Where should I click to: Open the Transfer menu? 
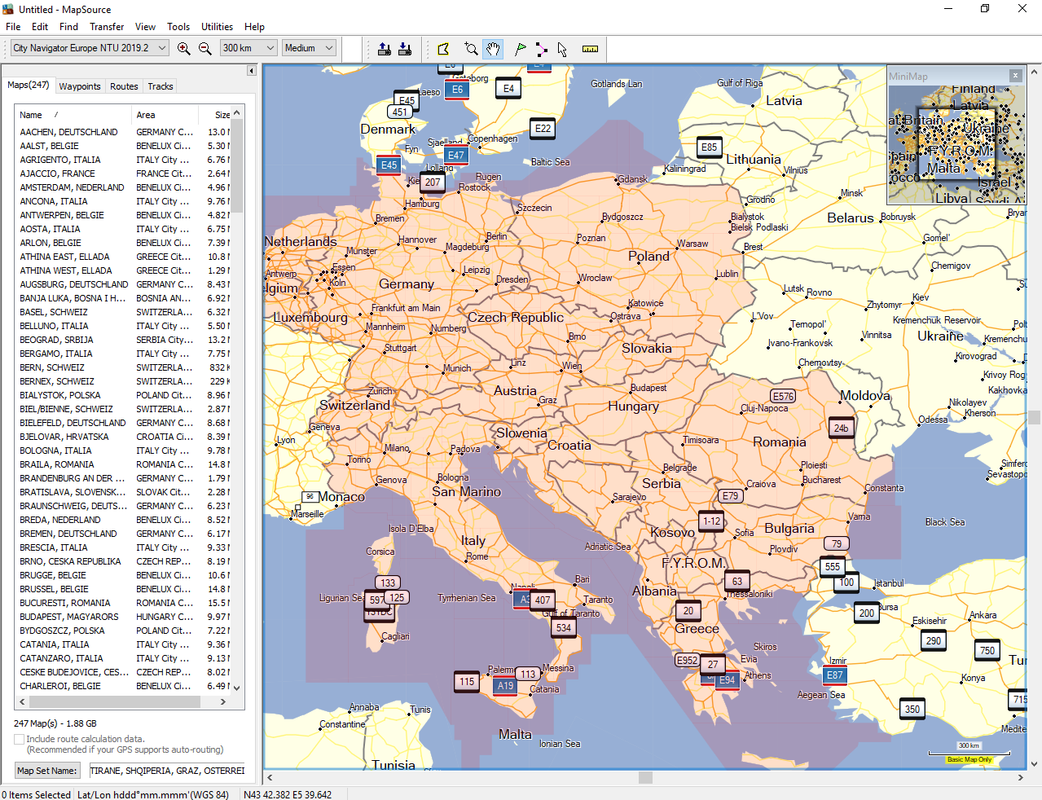click(x=107, y=27)
